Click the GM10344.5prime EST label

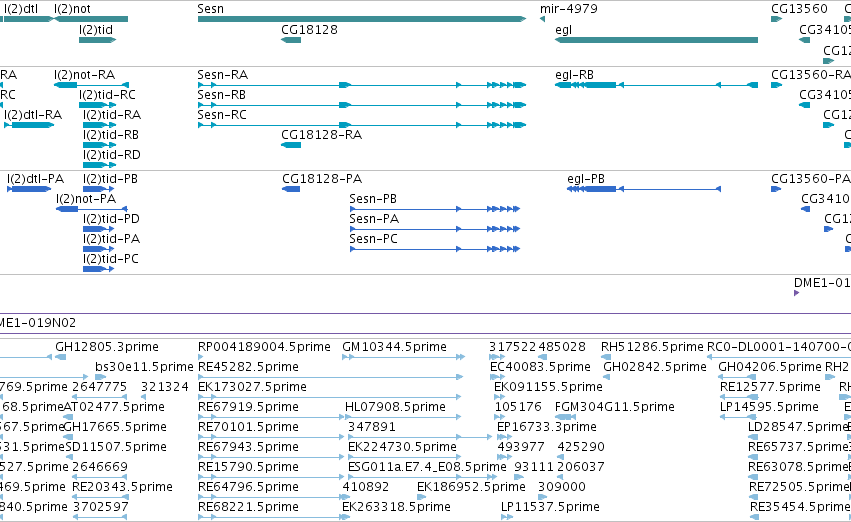click(395, 347)
